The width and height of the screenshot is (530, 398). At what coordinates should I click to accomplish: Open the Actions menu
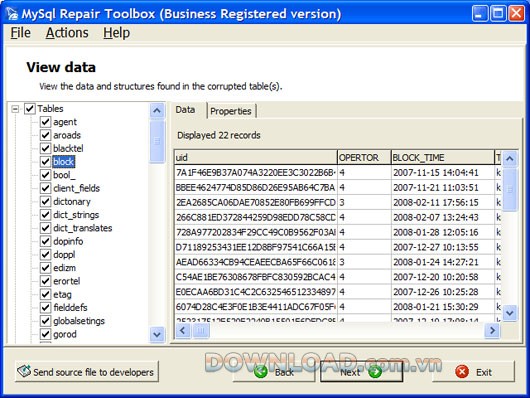pyautogui.click(x=67, y=33)
